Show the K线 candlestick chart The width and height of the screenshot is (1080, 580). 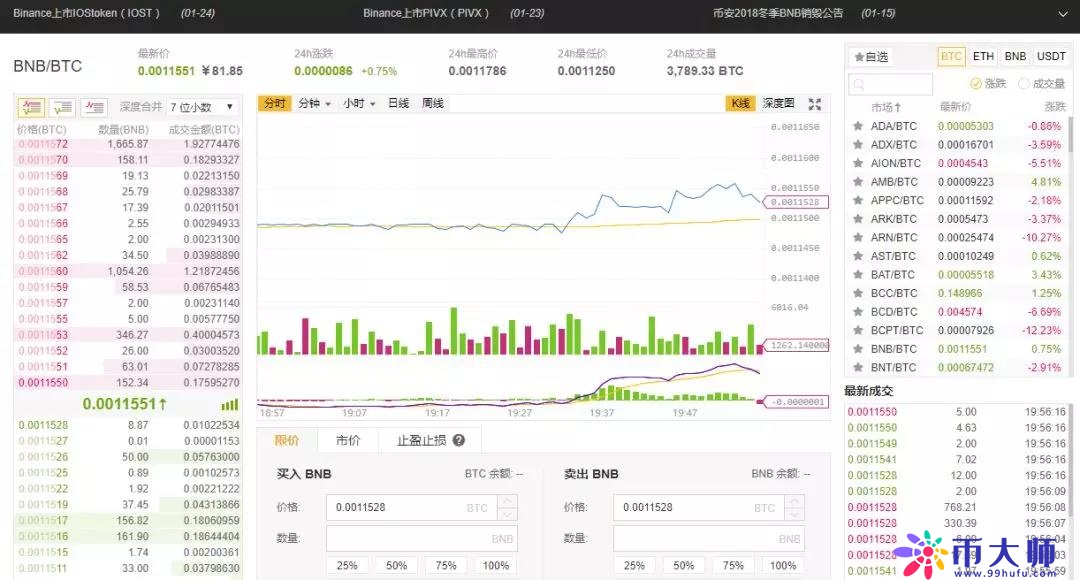tap(740, 103)
